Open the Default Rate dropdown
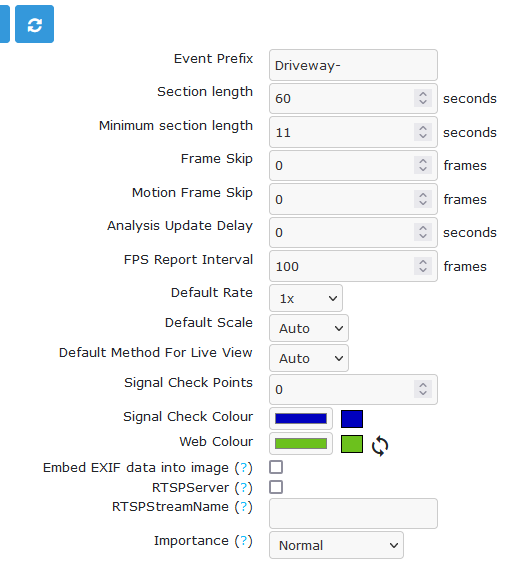This screenshot has width=507, height=569. coord(306,298)
